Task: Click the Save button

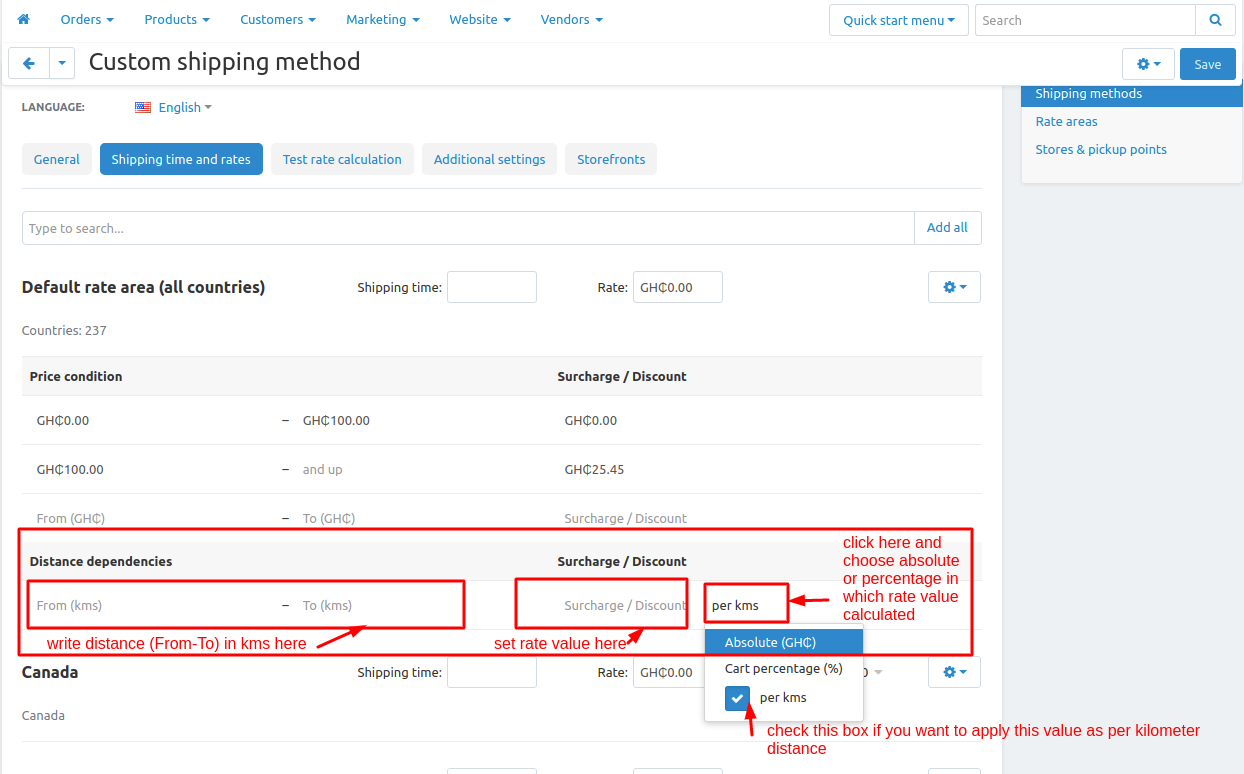Action: pyautogui.click(x=1208, y=64)
